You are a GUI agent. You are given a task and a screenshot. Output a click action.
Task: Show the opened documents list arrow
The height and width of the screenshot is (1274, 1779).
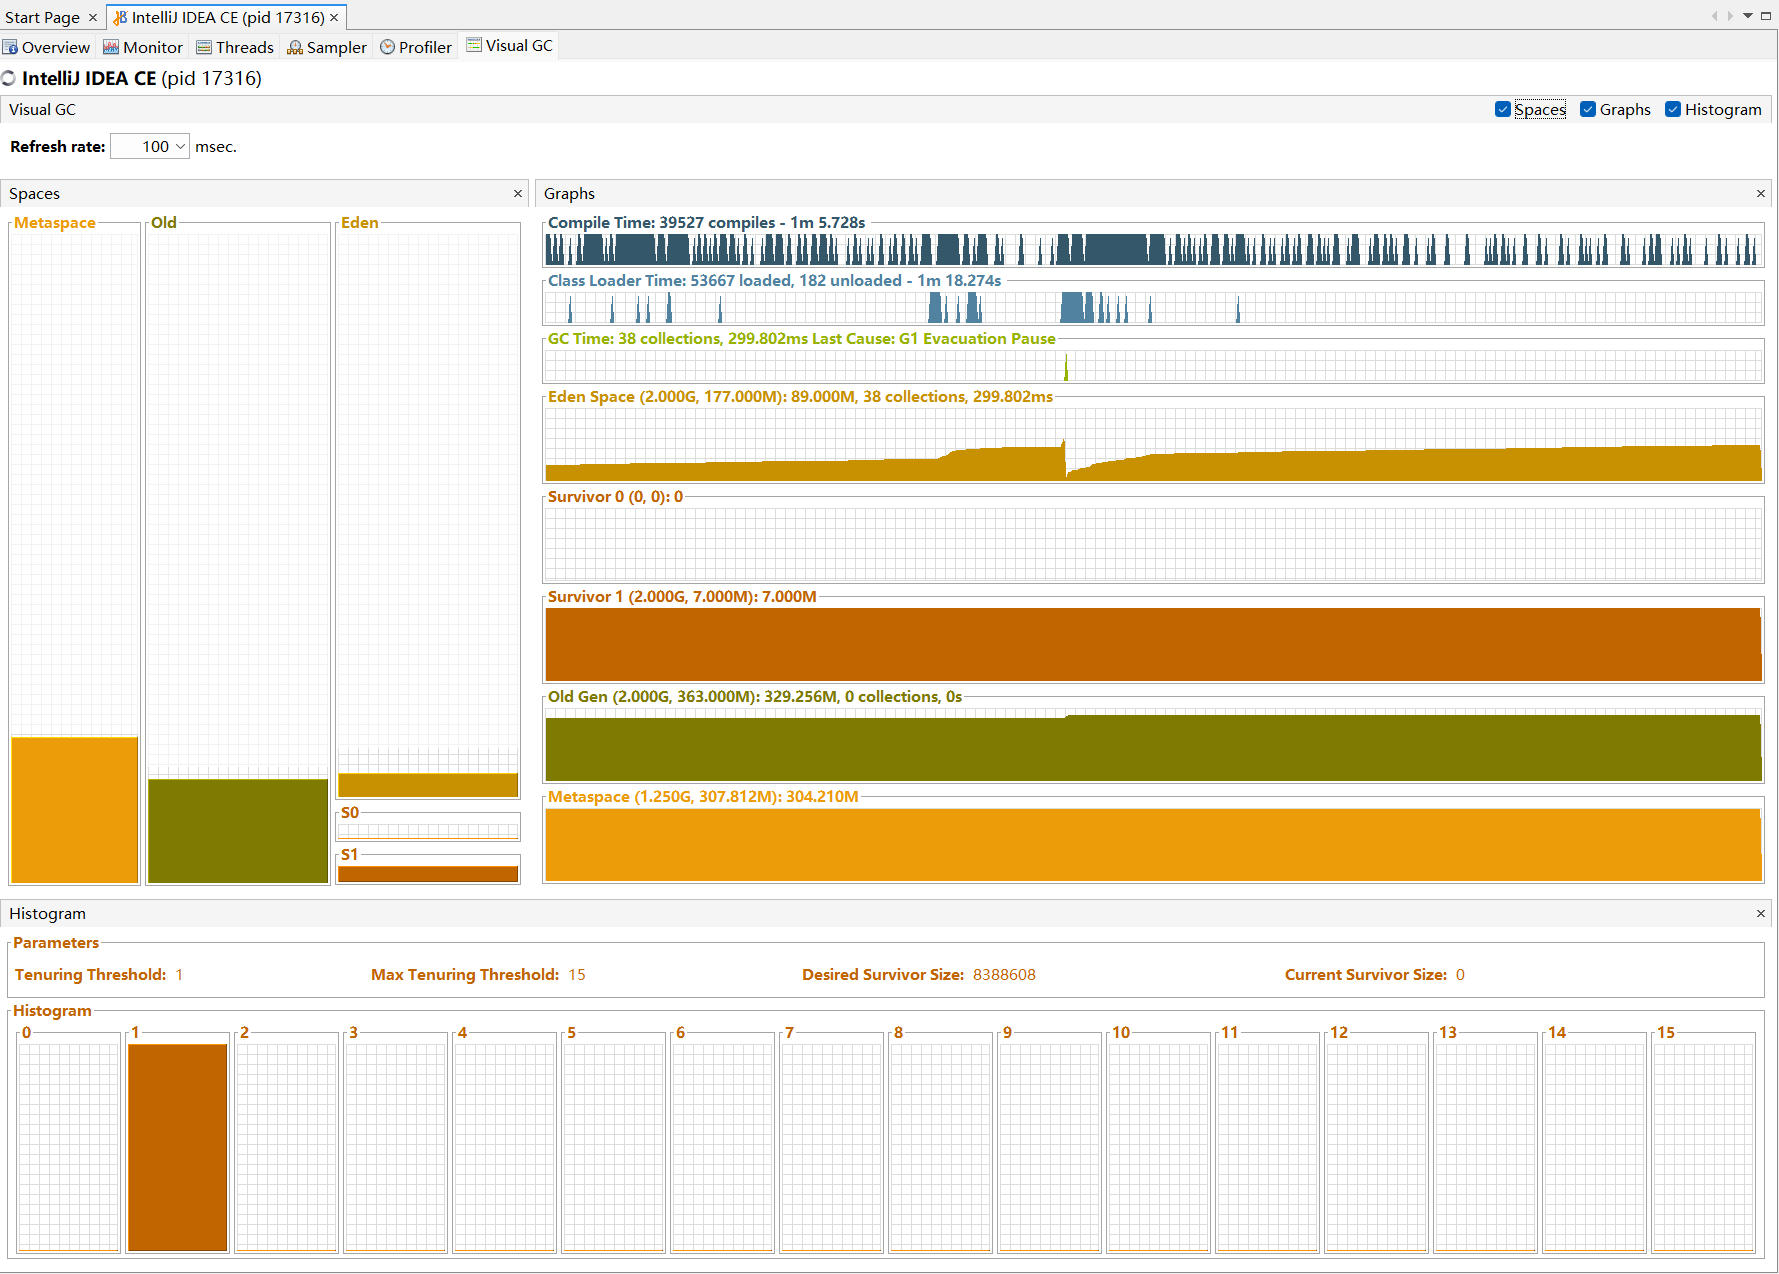pyautogui.click(x=1748, y=16)
